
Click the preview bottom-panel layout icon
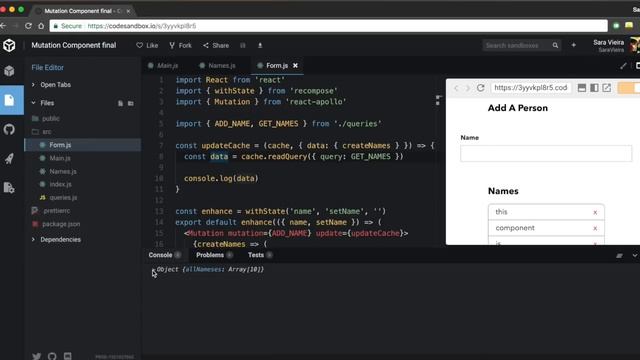tap(582, 88)
